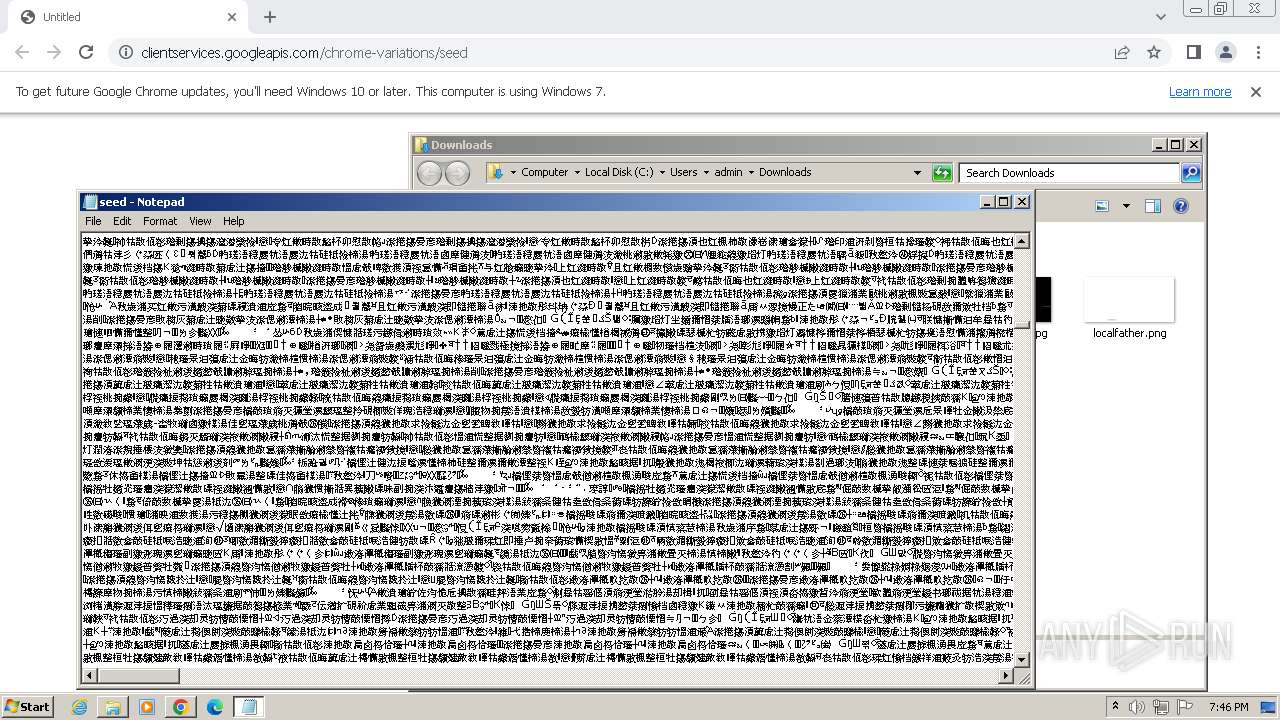The image size is (1280, 720).
Task: Go forward in Downloads window
Action: click(x=457, y=173)
